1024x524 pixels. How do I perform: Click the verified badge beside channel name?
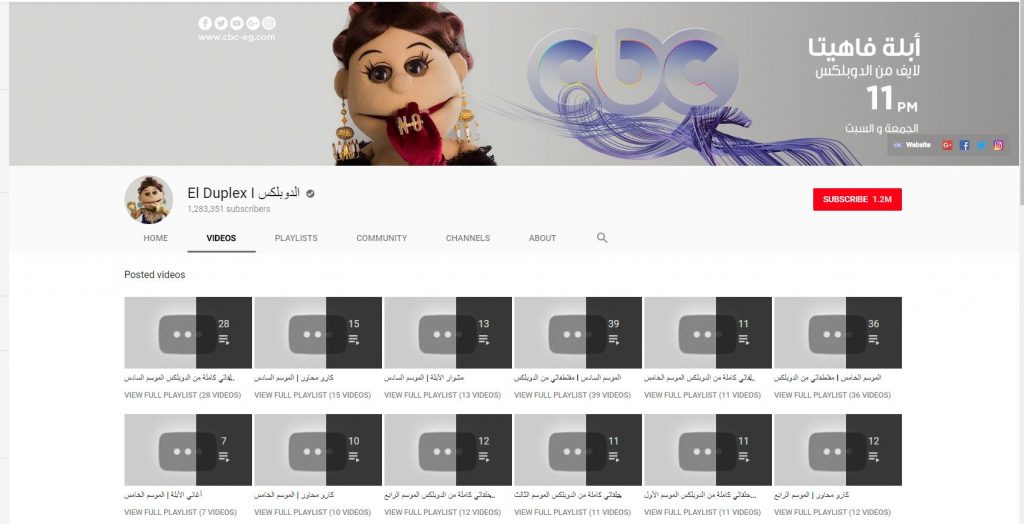point(310,193)
